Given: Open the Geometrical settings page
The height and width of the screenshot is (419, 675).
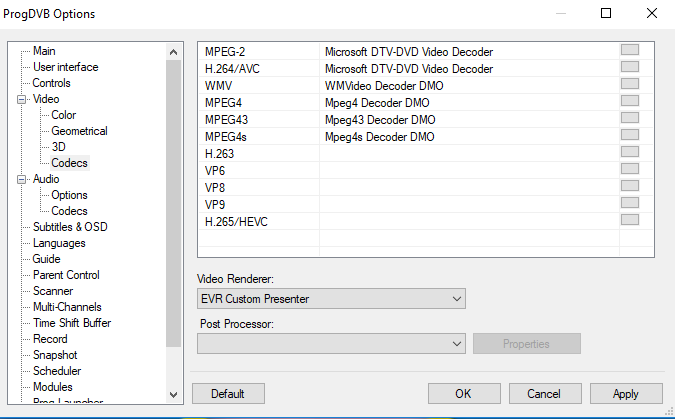Looking at the screenshot, I should pyautogui.click(x=79, y=131).
